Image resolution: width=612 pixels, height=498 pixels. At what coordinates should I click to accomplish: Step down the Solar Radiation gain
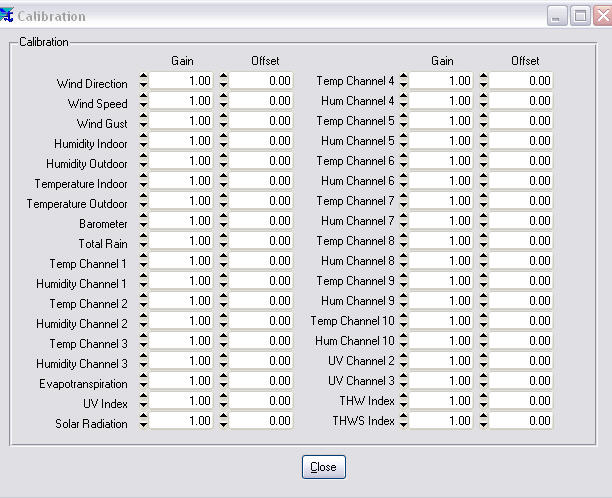click(143, 425)
